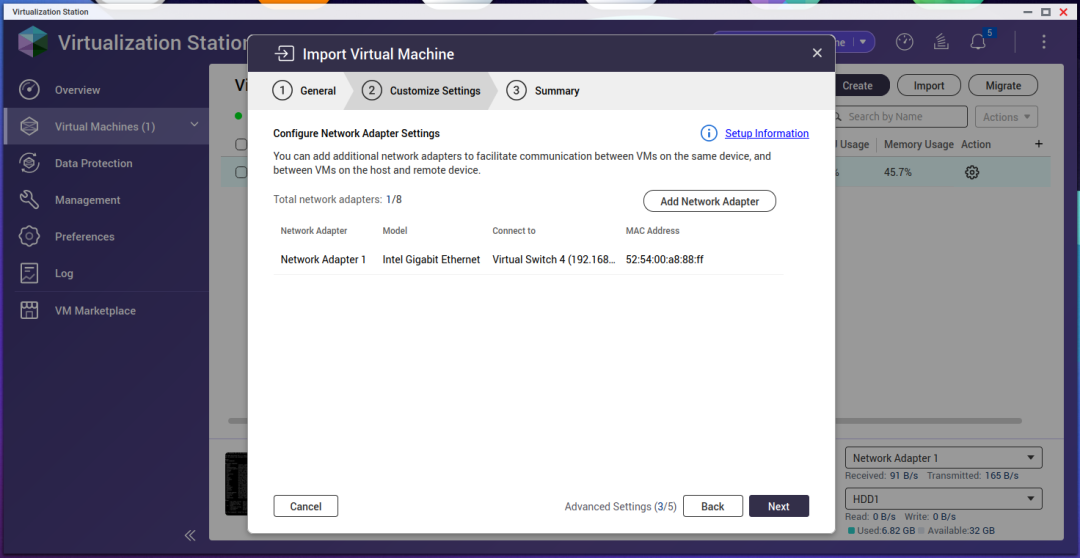
Task: Maximize the Virtualization Station window
Action: click(1046, 12)
